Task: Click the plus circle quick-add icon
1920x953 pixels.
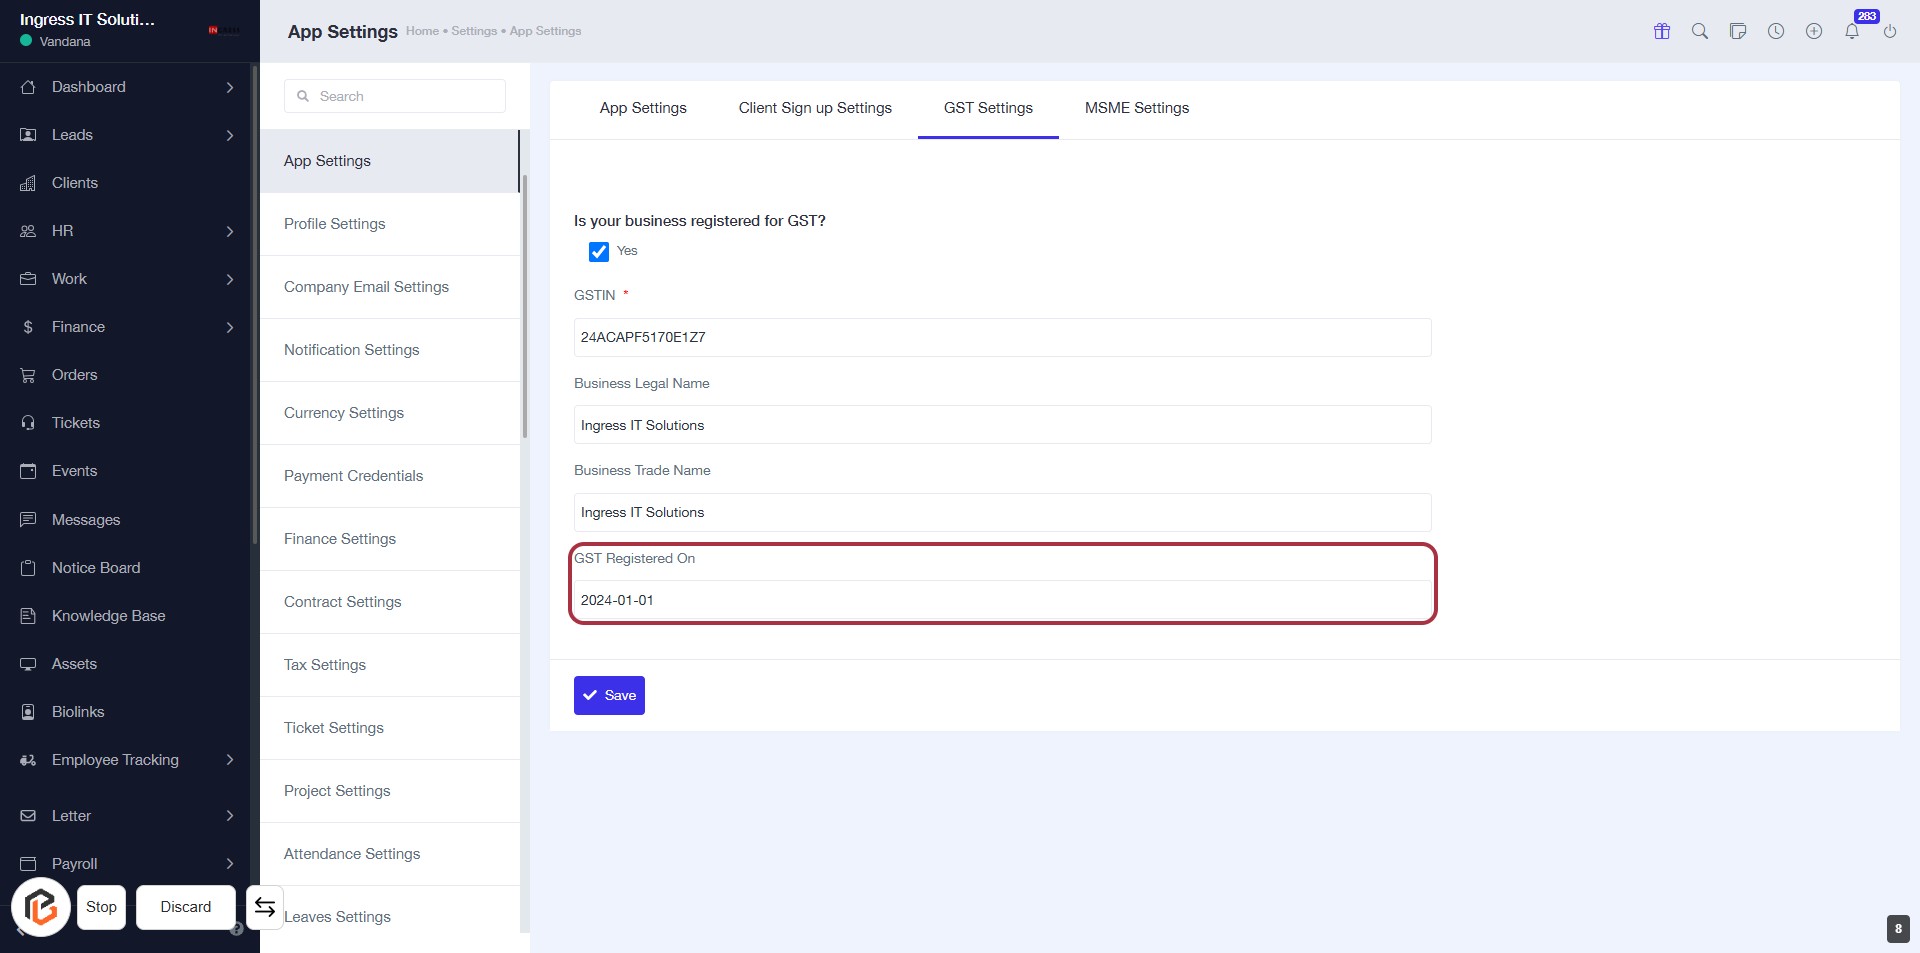Action: [x=1814, y=31]
